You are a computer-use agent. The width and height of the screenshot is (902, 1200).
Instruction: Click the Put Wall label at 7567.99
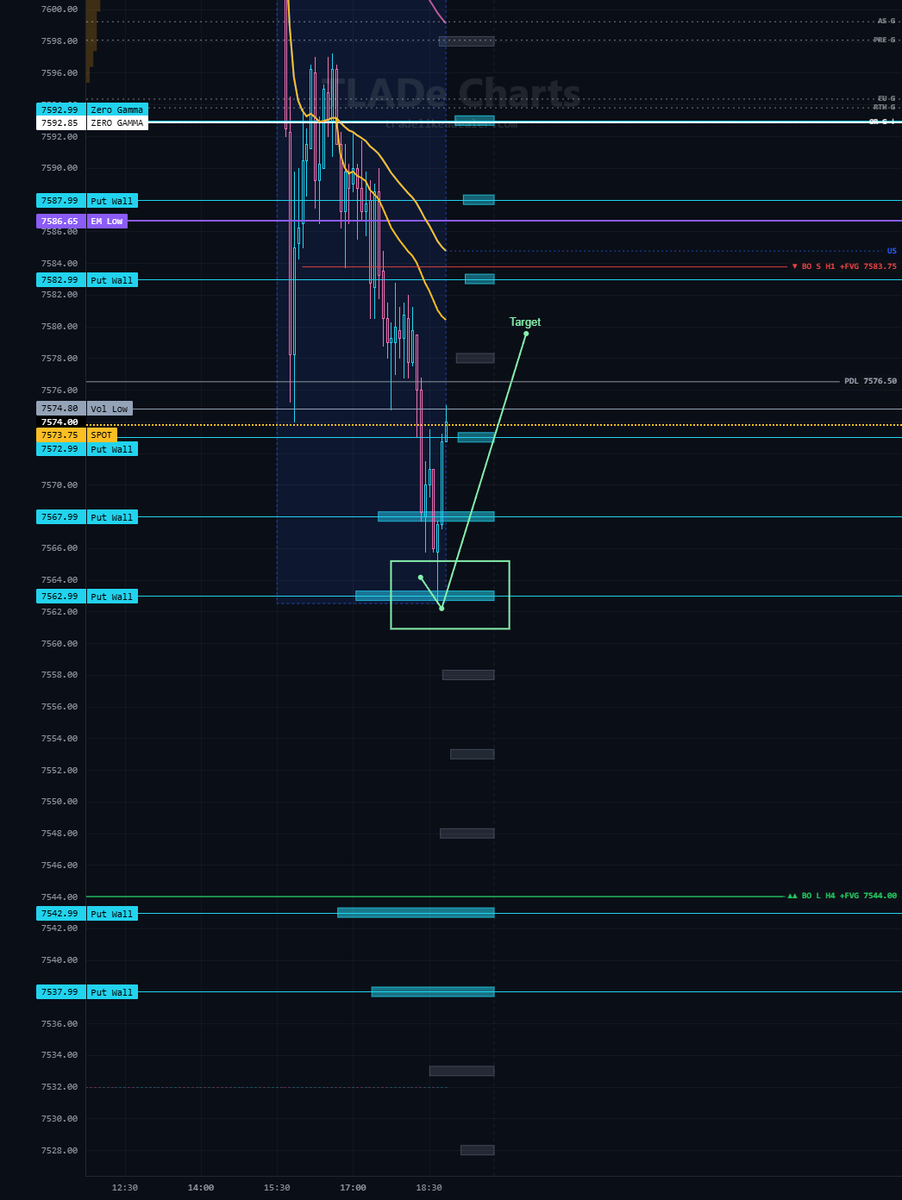112,517
